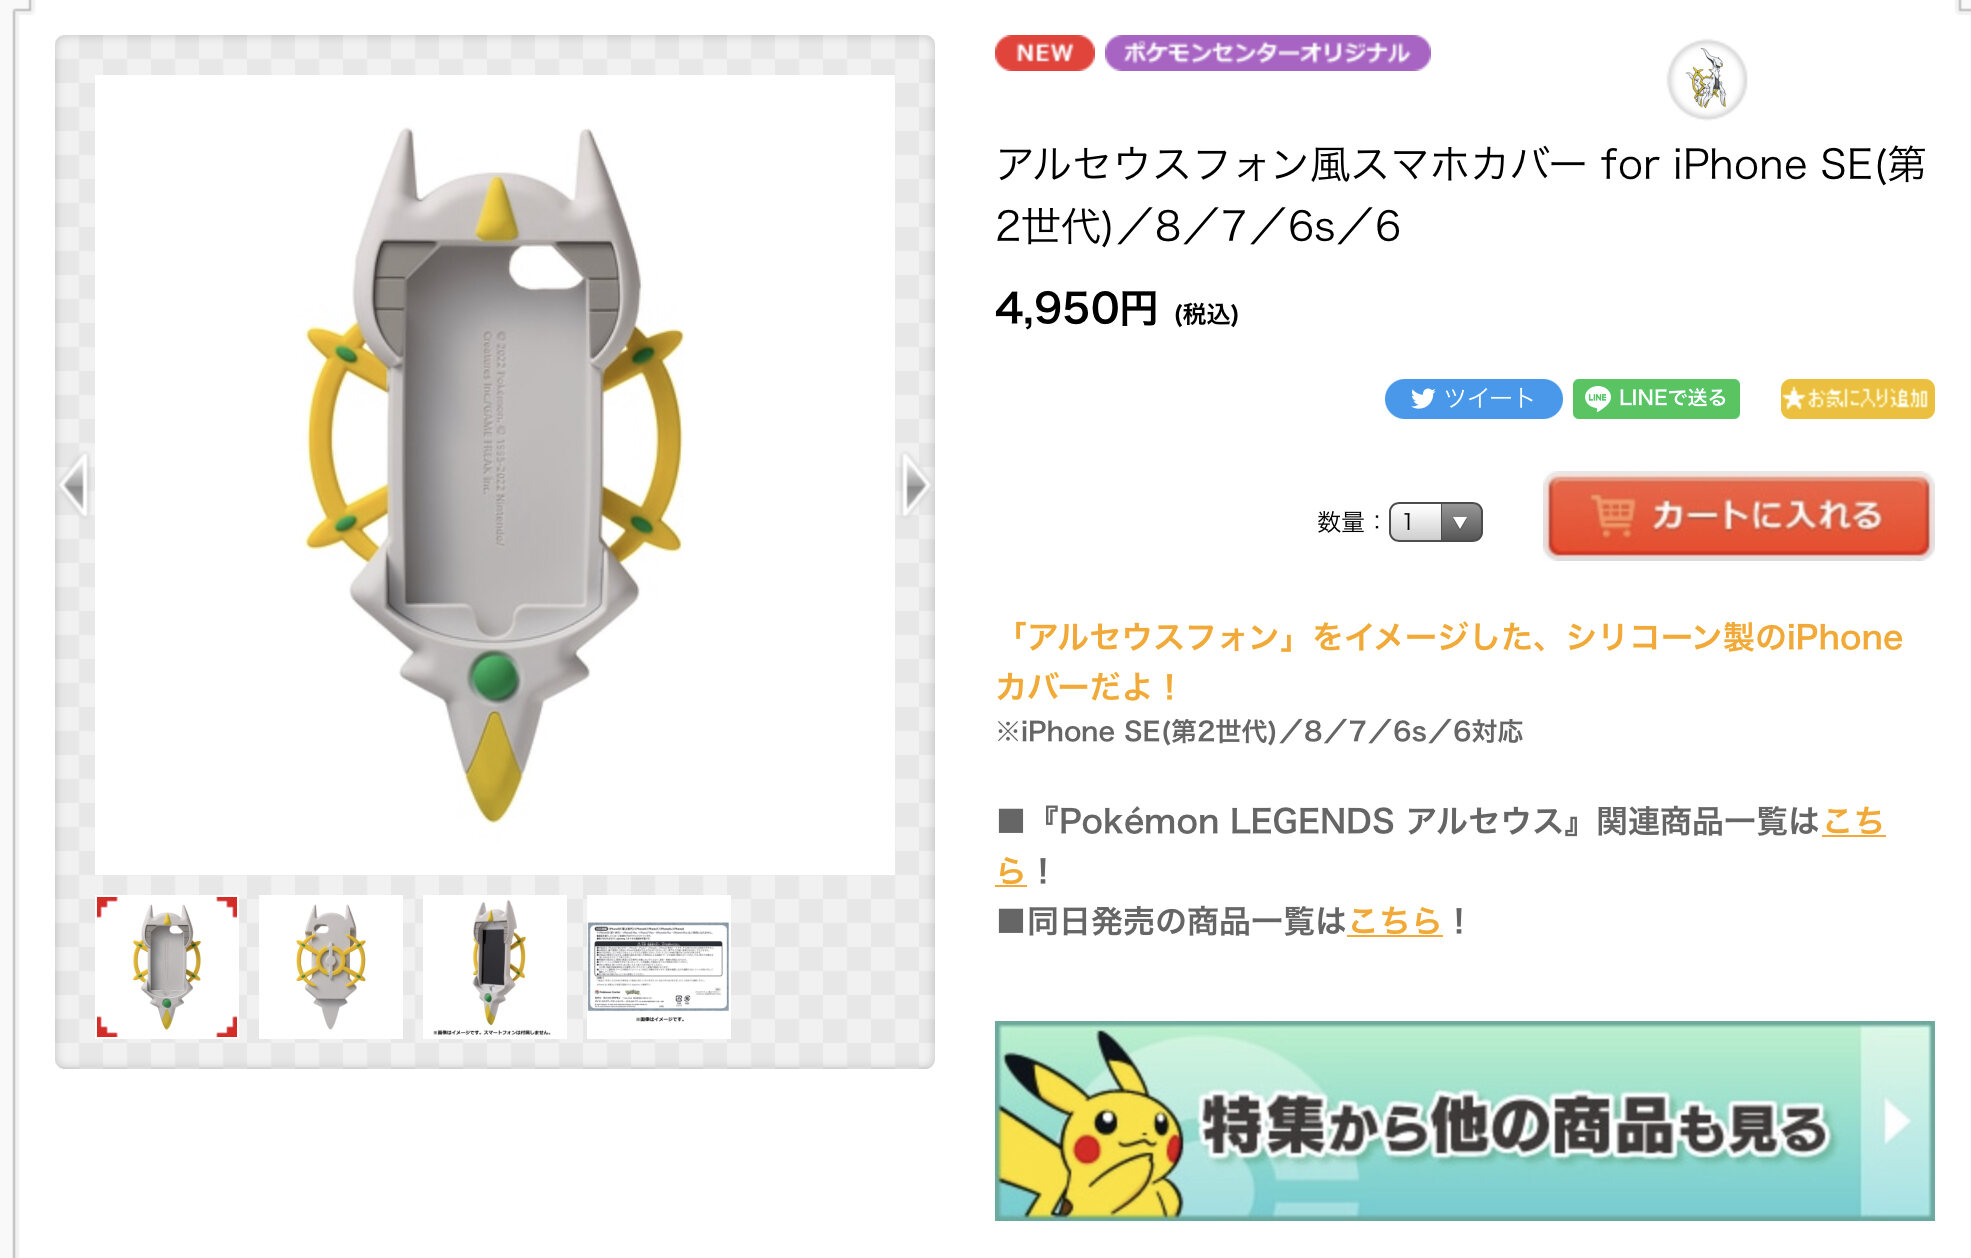The image size is (1971, 1258).
Task: Click the arrow on Pikachu feature banner
Action: pyautogui.click(x=1896, y=1120)
